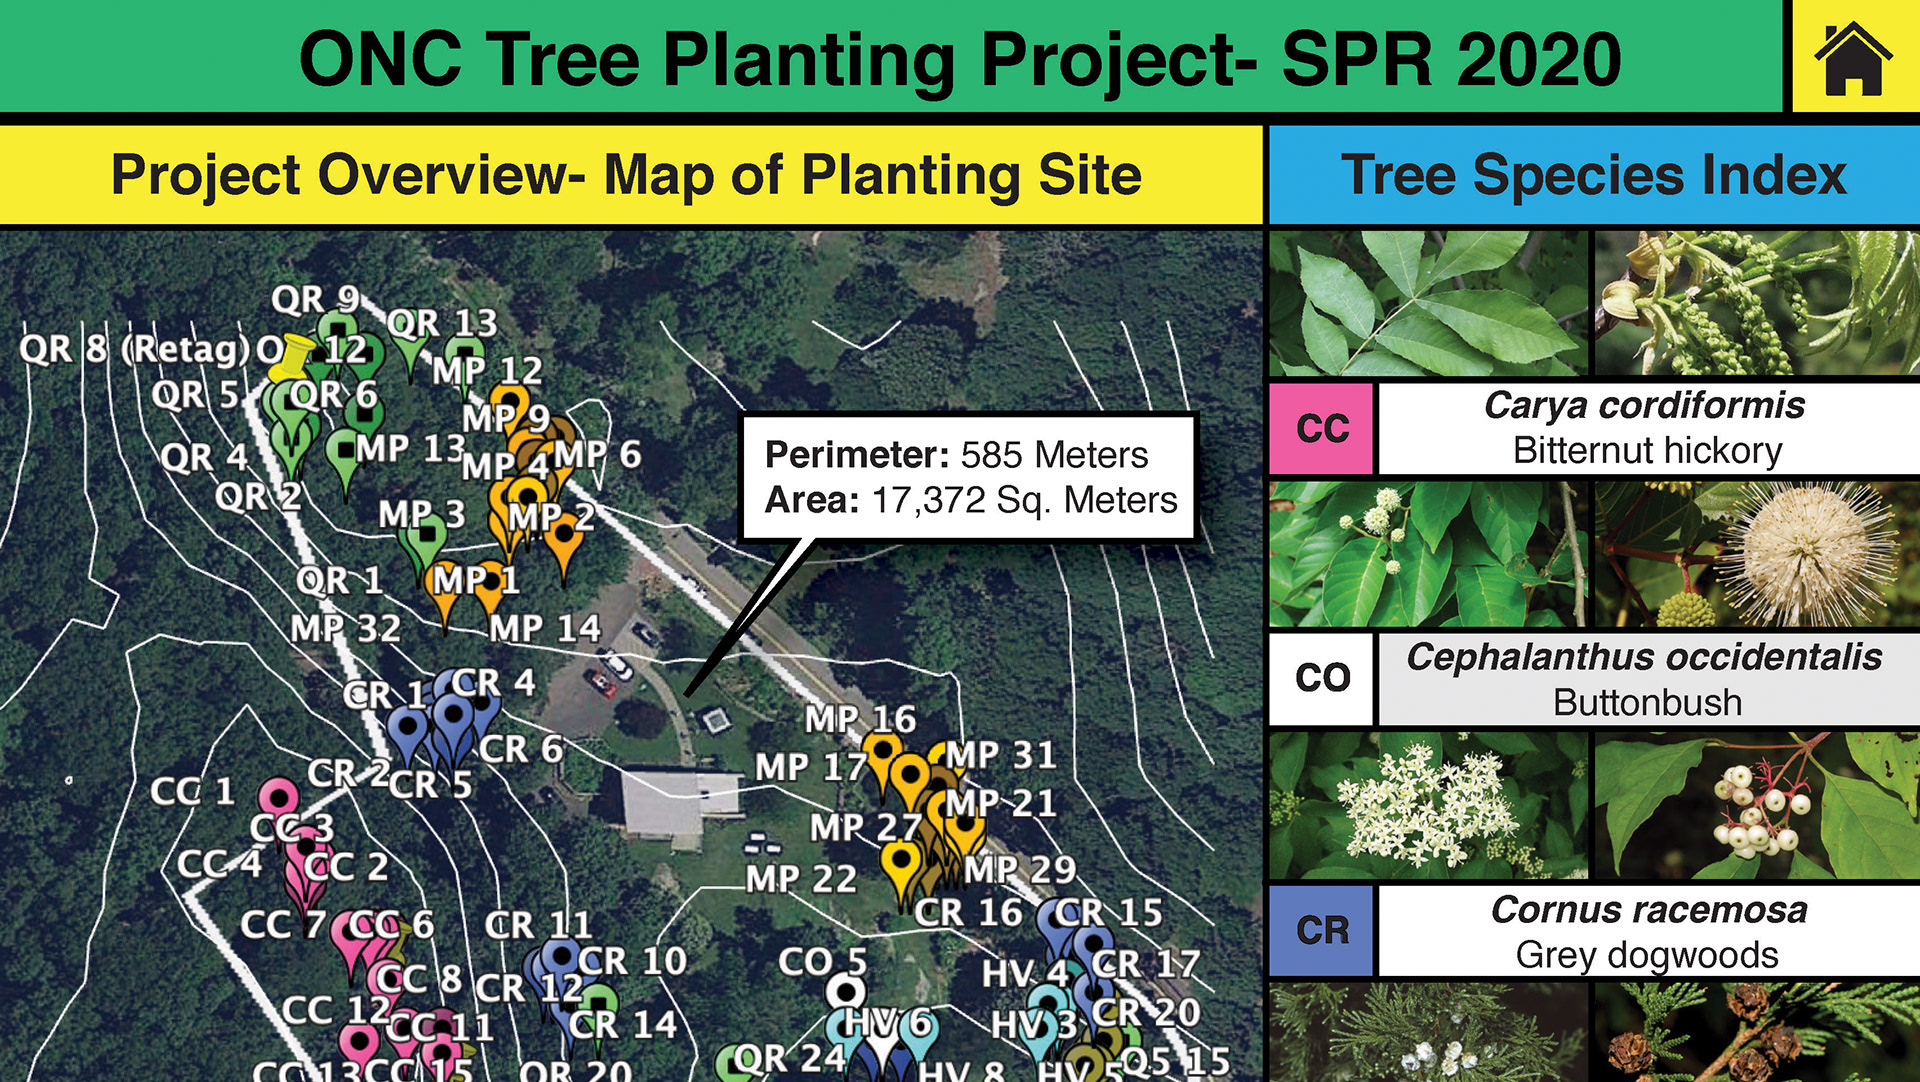Click the ONC Tree Planting Project title bar
Image resolution: width=1920 pixels, height=1082 pixels.
(x=891, y=57)
